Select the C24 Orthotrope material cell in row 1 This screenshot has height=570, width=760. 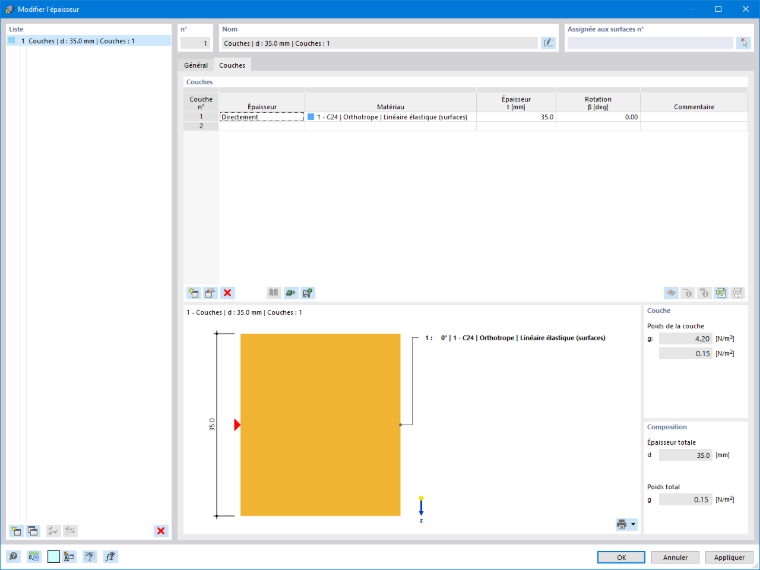point(391,117)
